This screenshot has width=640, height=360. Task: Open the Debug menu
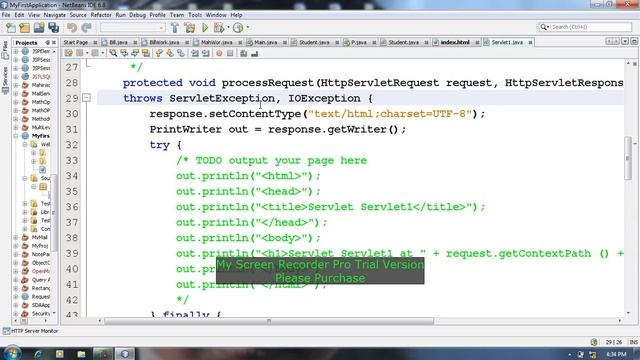138,15
